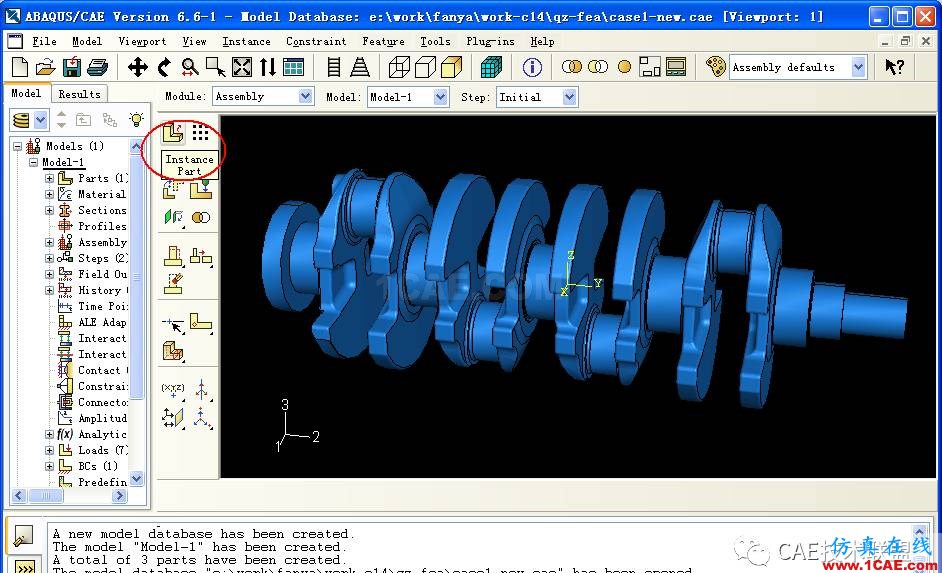The width and height of the screenshot is (942, 573).
Task: Select the Material tree item
Action: [x=102, y=194]
